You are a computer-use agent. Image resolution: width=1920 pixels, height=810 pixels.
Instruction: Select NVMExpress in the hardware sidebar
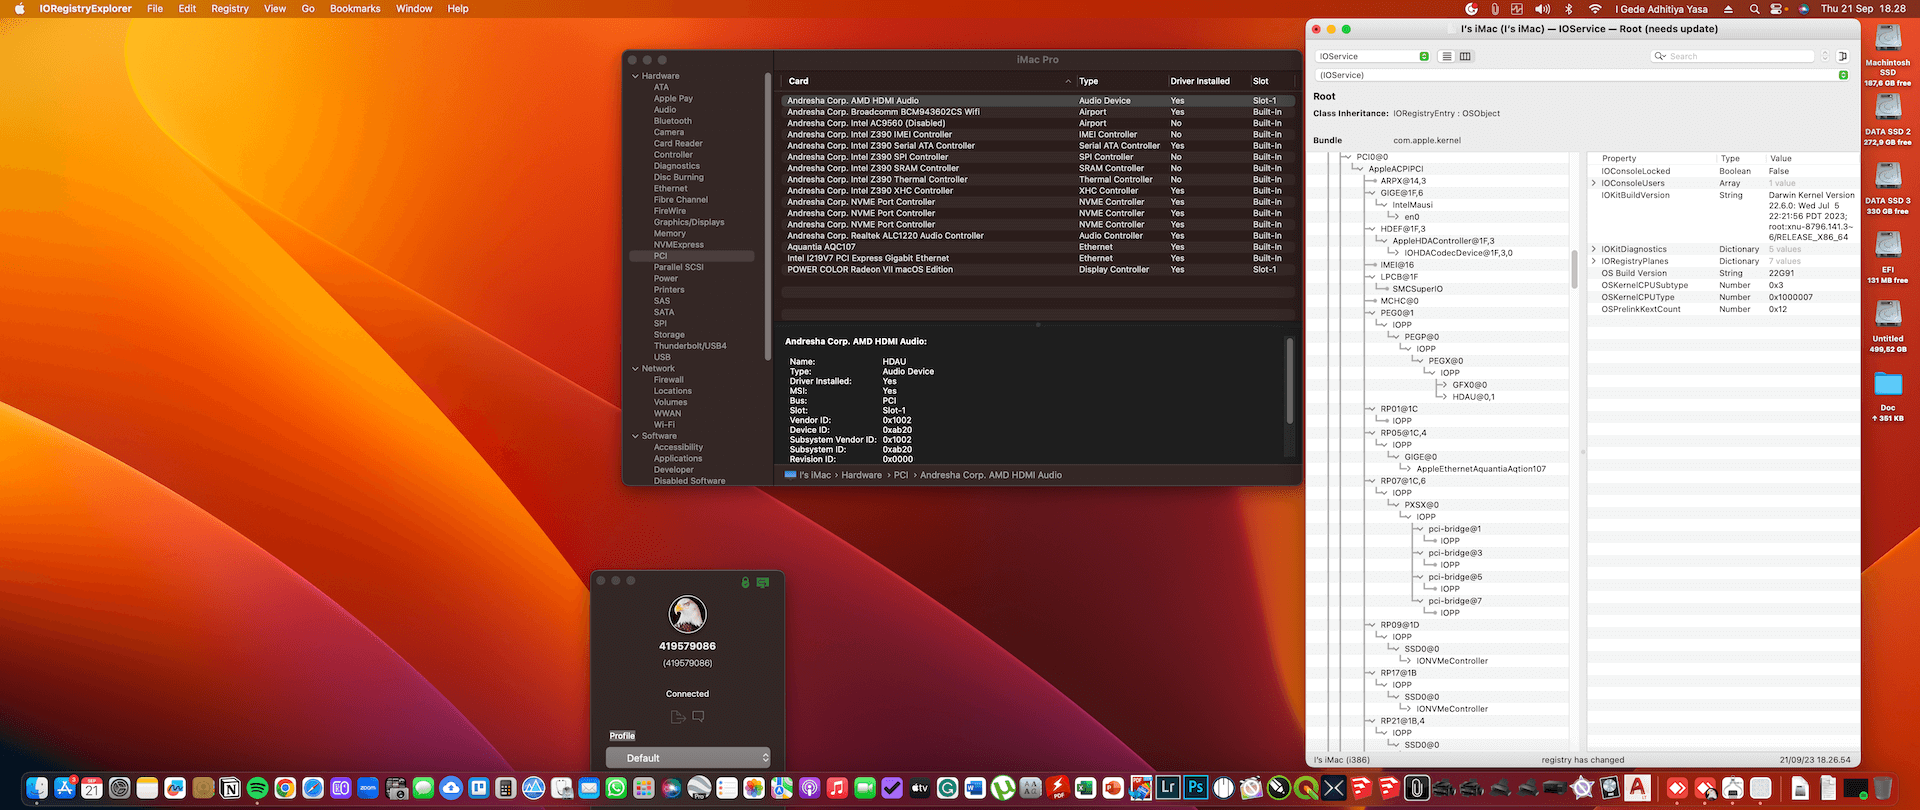[679, 245]
